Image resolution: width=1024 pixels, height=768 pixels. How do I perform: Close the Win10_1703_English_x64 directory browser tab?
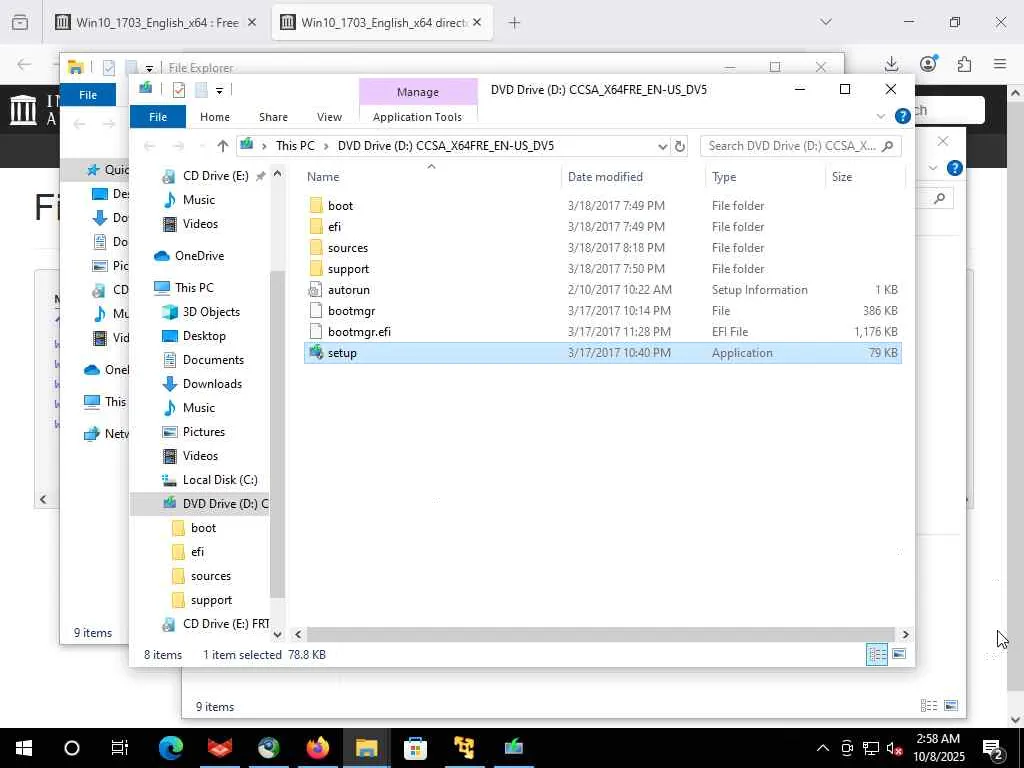point(477,23)
